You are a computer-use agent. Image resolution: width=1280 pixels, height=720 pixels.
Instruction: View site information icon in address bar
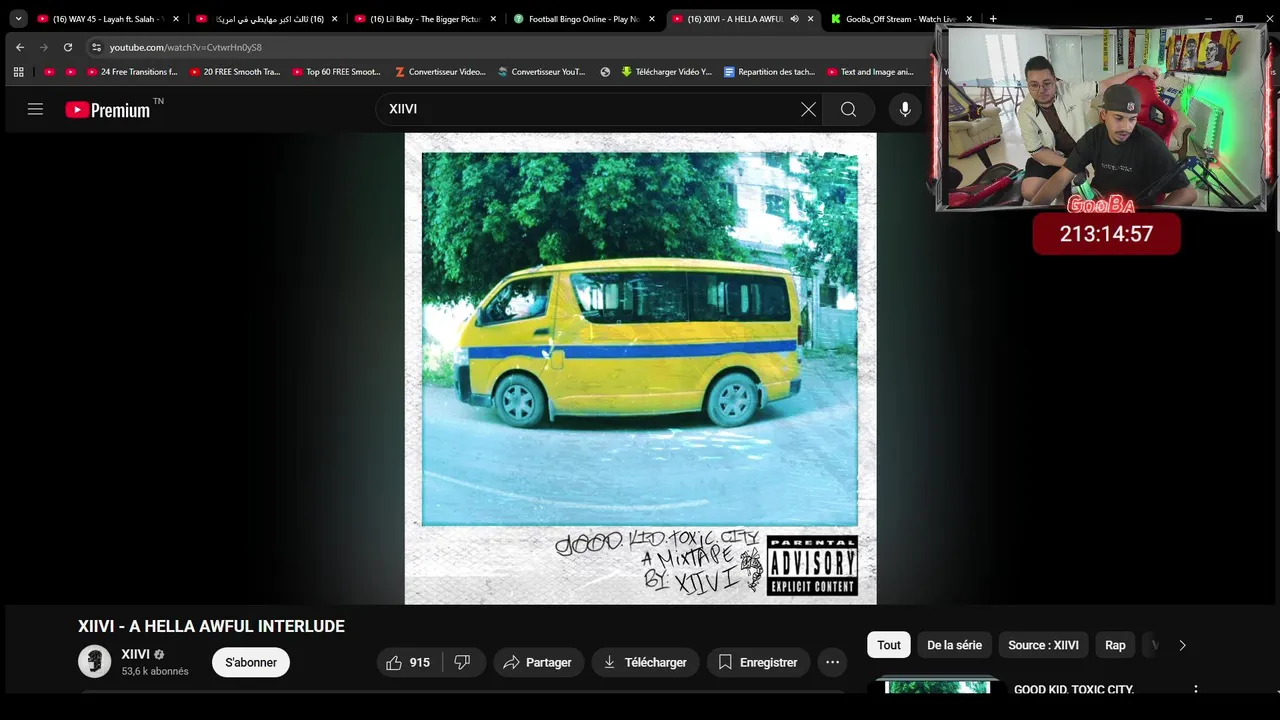(96, 47)
